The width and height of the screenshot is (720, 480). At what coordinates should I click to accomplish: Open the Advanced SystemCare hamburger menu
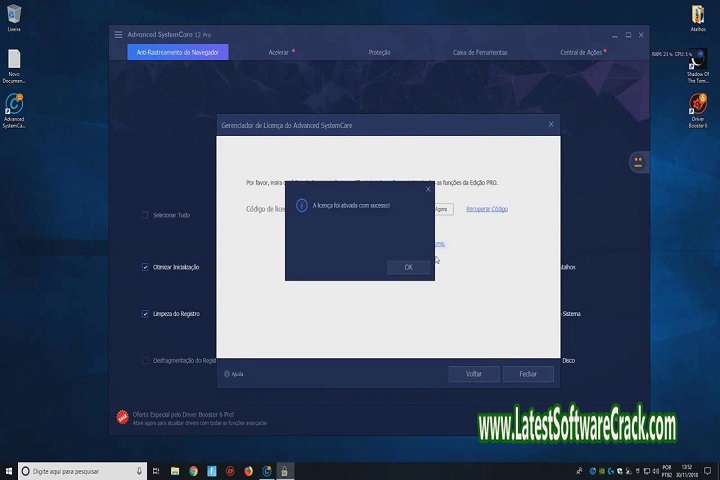tap(118, 35)
